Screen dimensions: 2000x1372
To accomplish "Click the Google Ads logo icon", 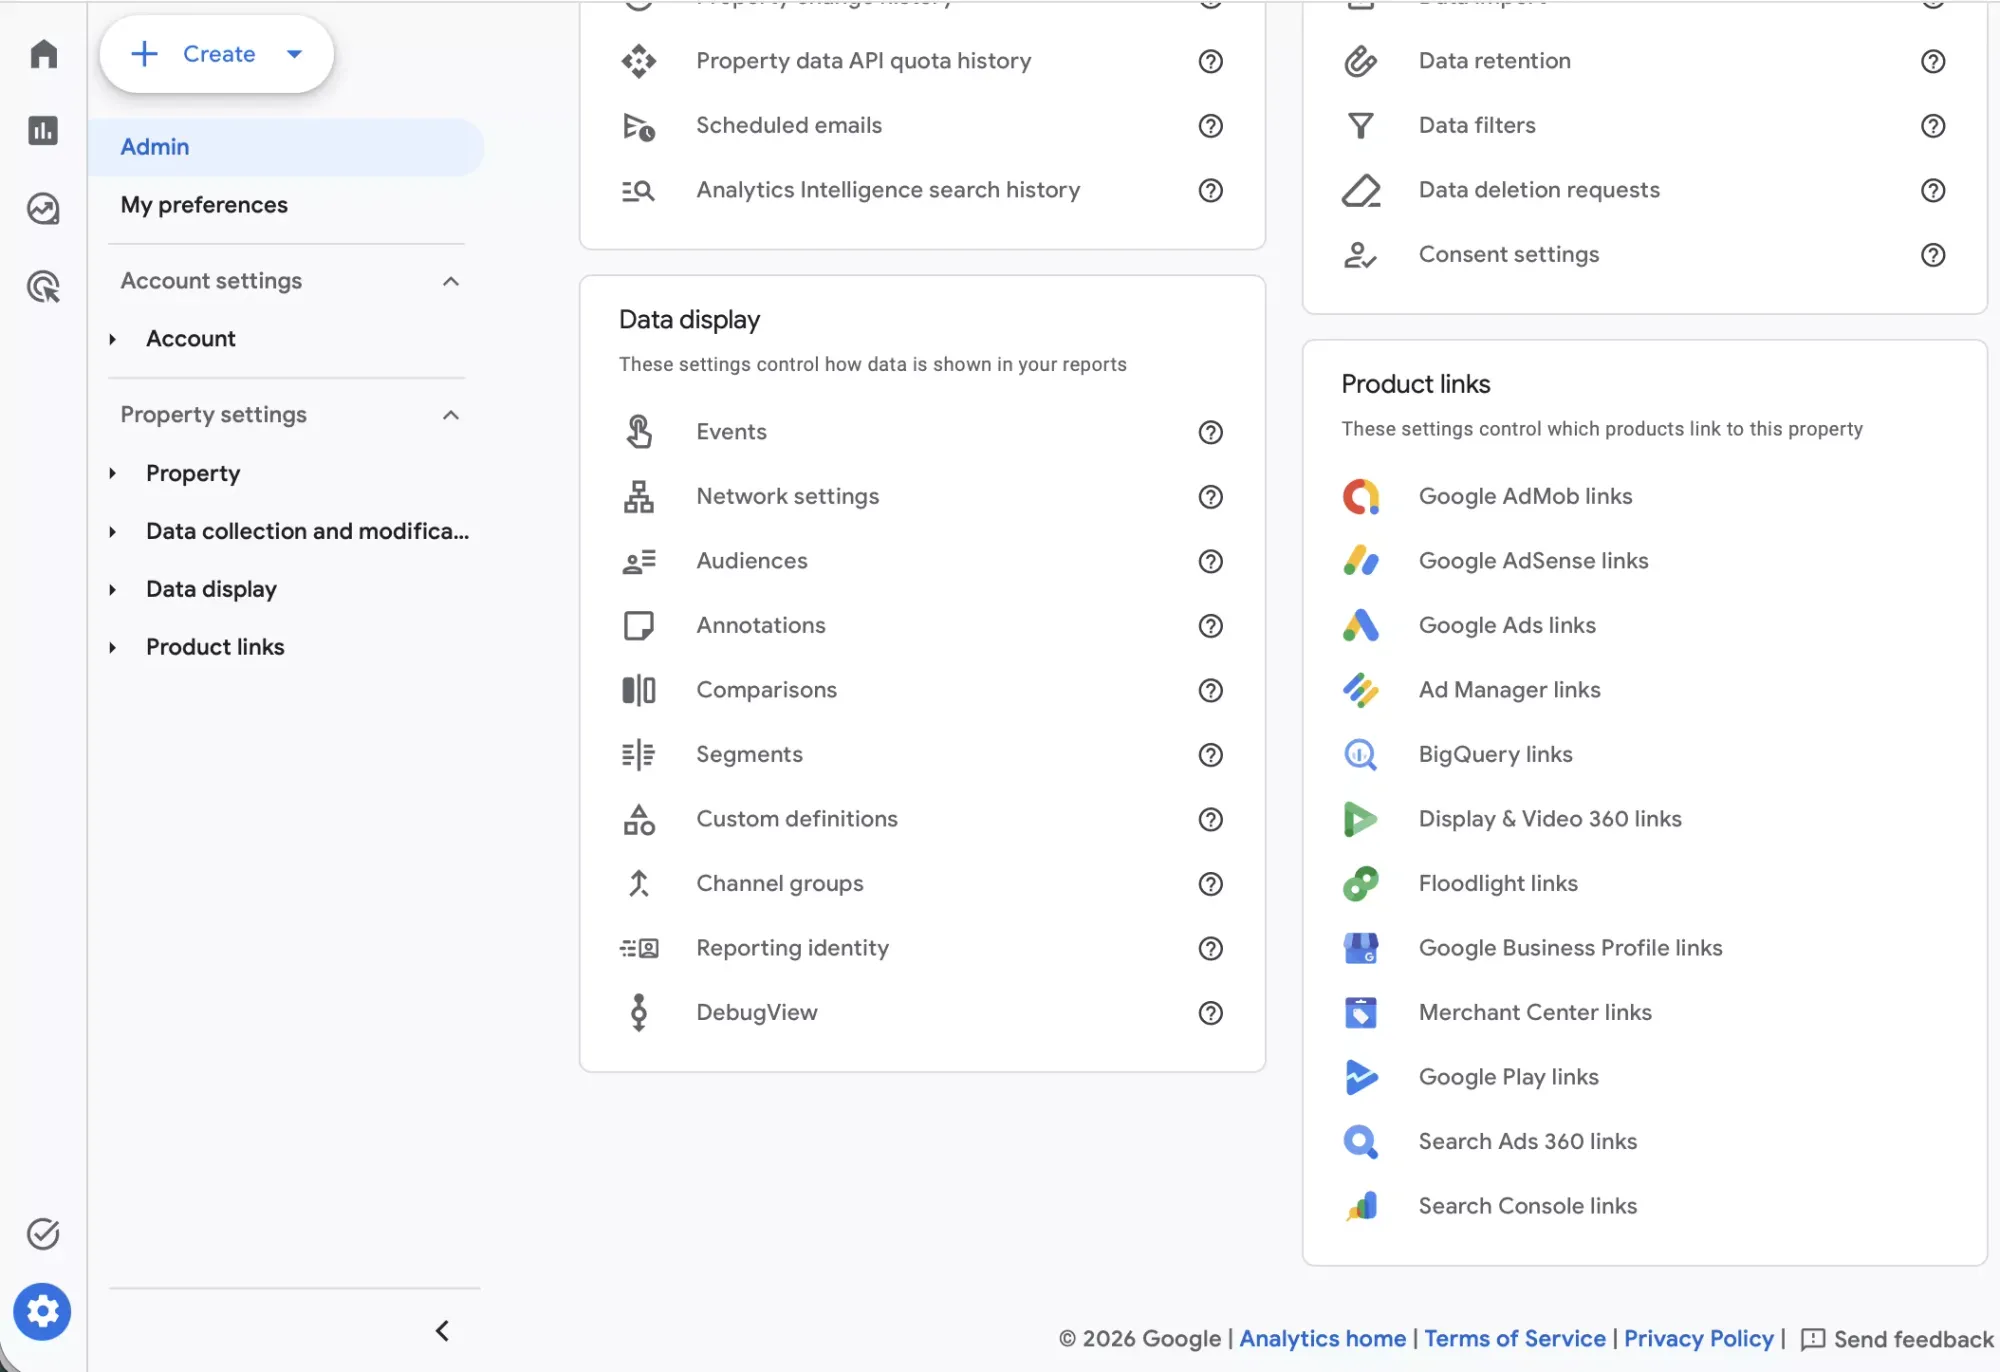I will pos(1361,626).
